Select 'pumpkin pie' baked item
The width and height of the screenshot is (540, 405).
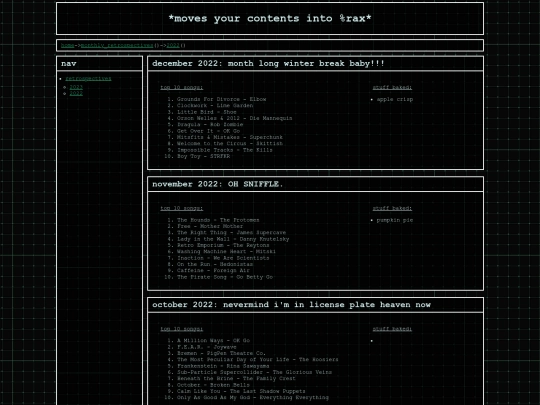point(395,220)
